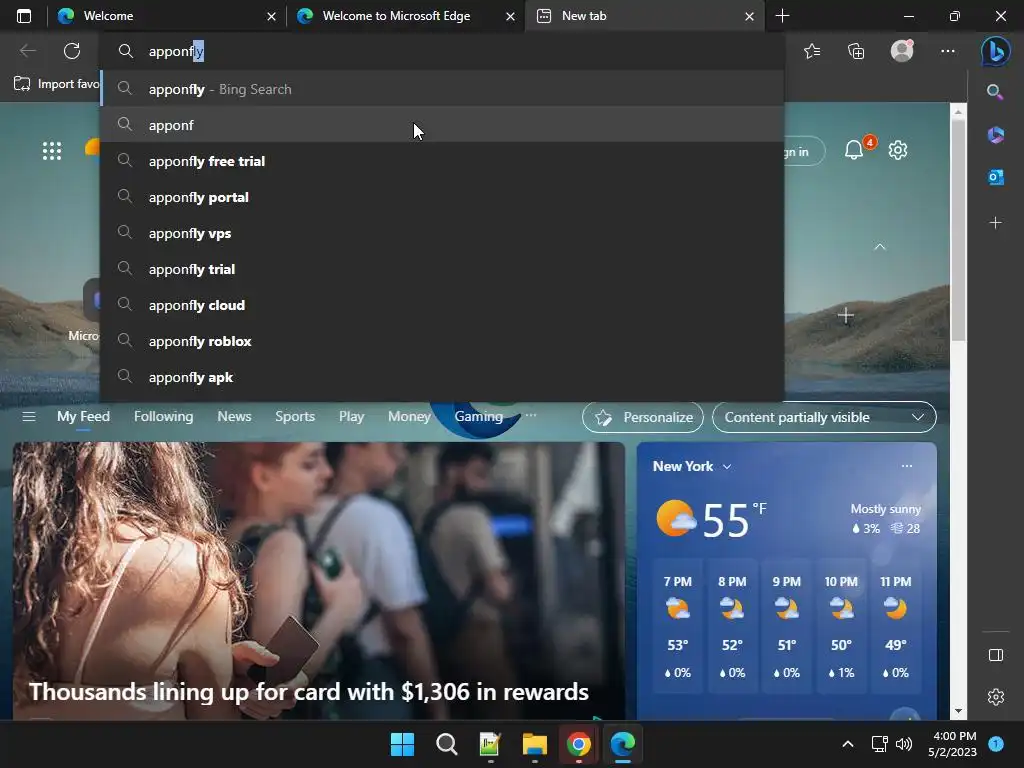Open Play feed tab
The width and height of the screenshot is (1024, 768).
[351, 417]
